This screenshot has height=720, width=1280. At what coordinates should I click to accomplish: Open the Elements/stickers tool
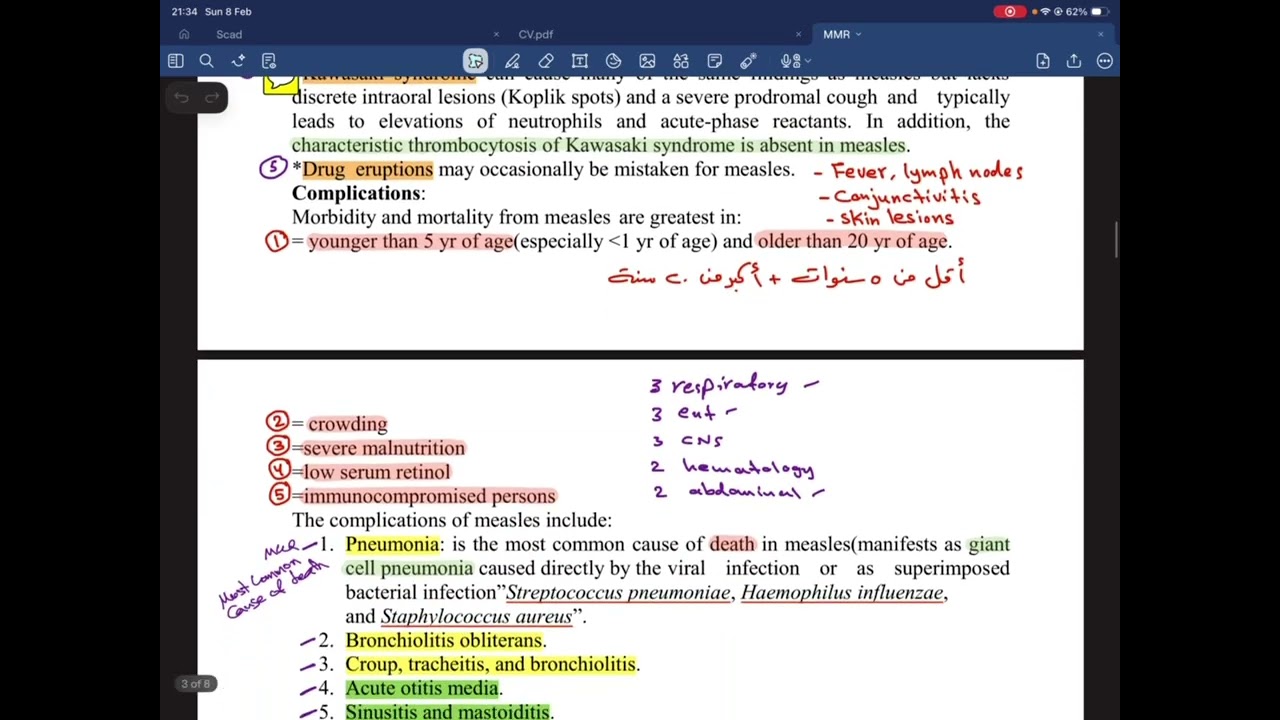pyautogui.click(x=681, y=61)
